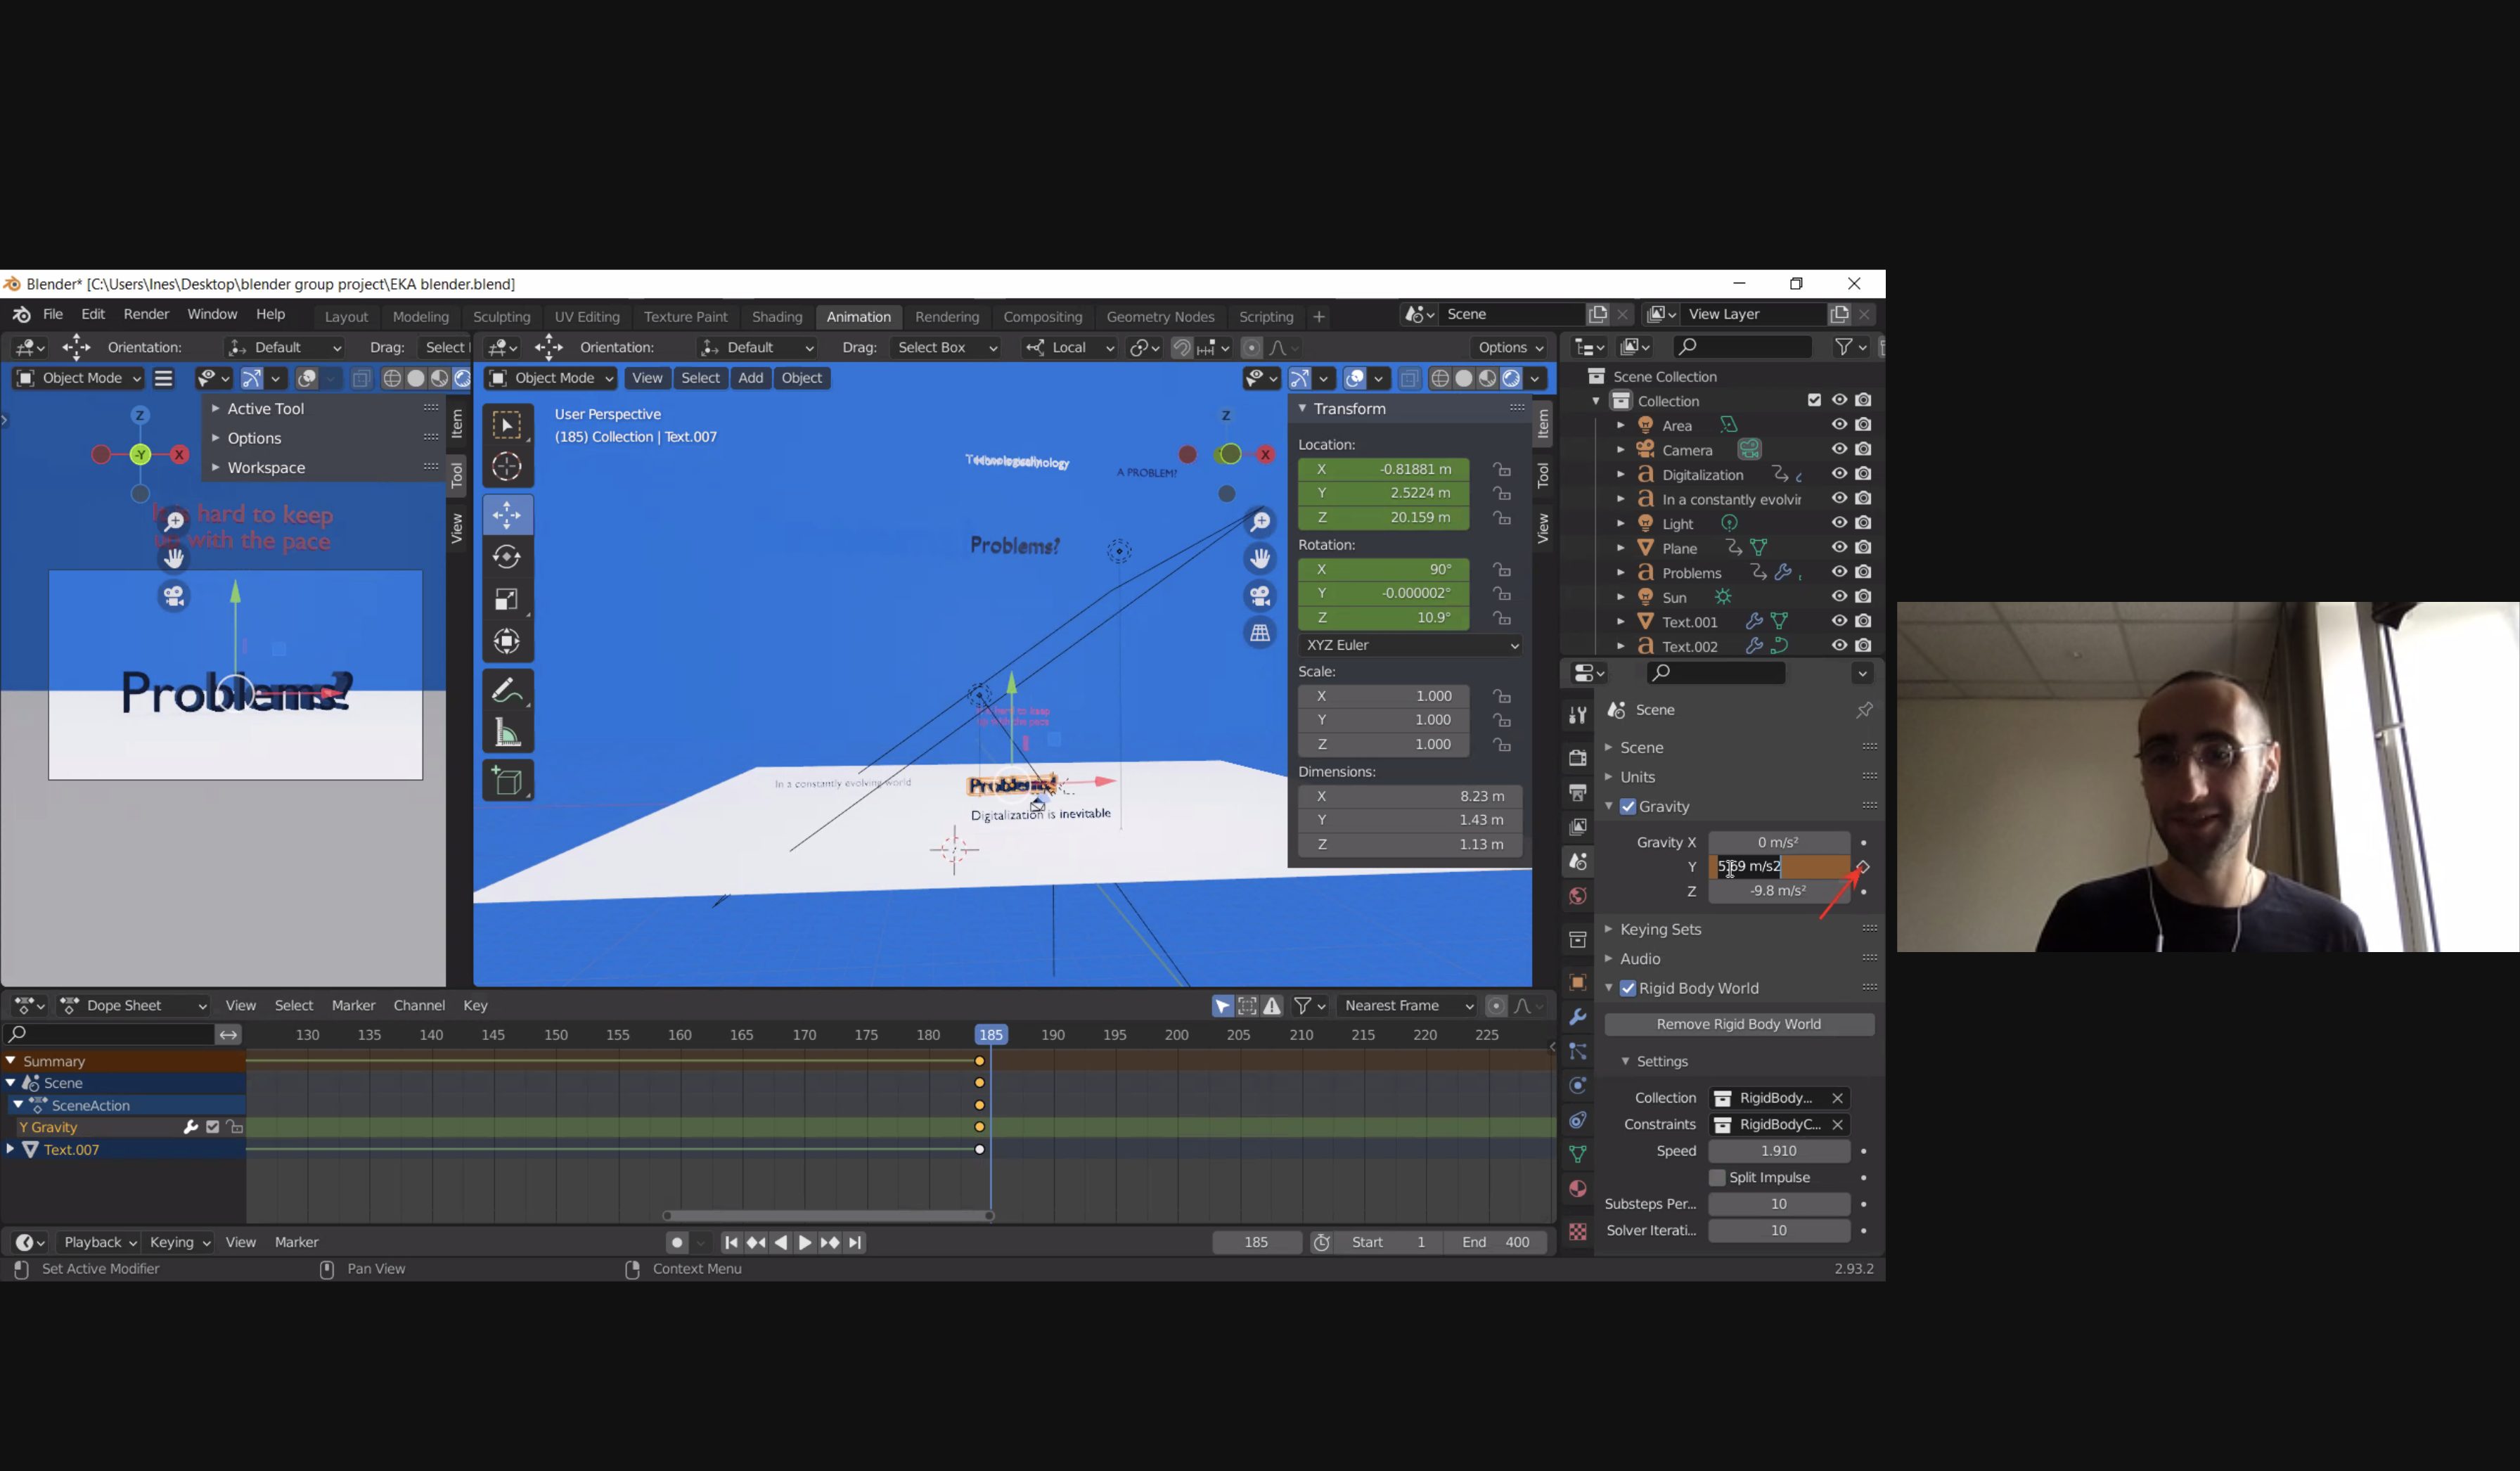Activate the Rotate tool
The height and width of the screenshot is (1471, 2520).
tap(507, 557)
